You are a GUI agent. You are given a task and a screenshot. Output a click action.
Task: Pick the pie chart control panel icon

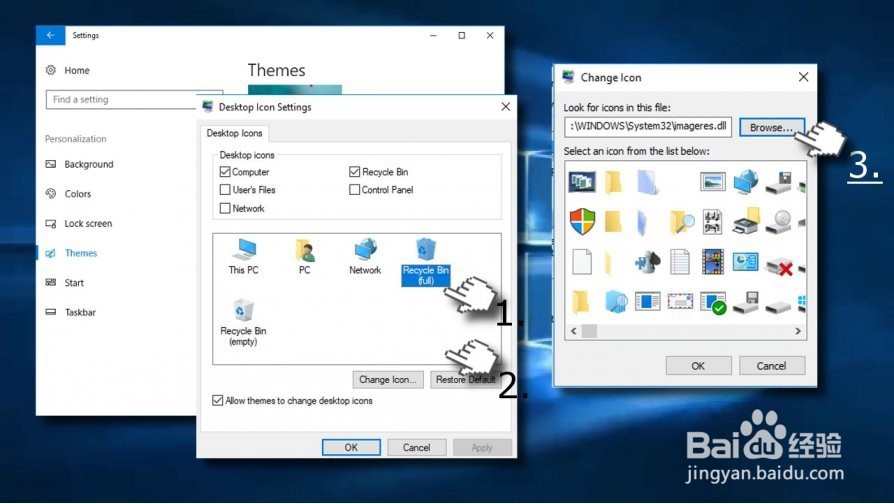click(x=745, y=262)
